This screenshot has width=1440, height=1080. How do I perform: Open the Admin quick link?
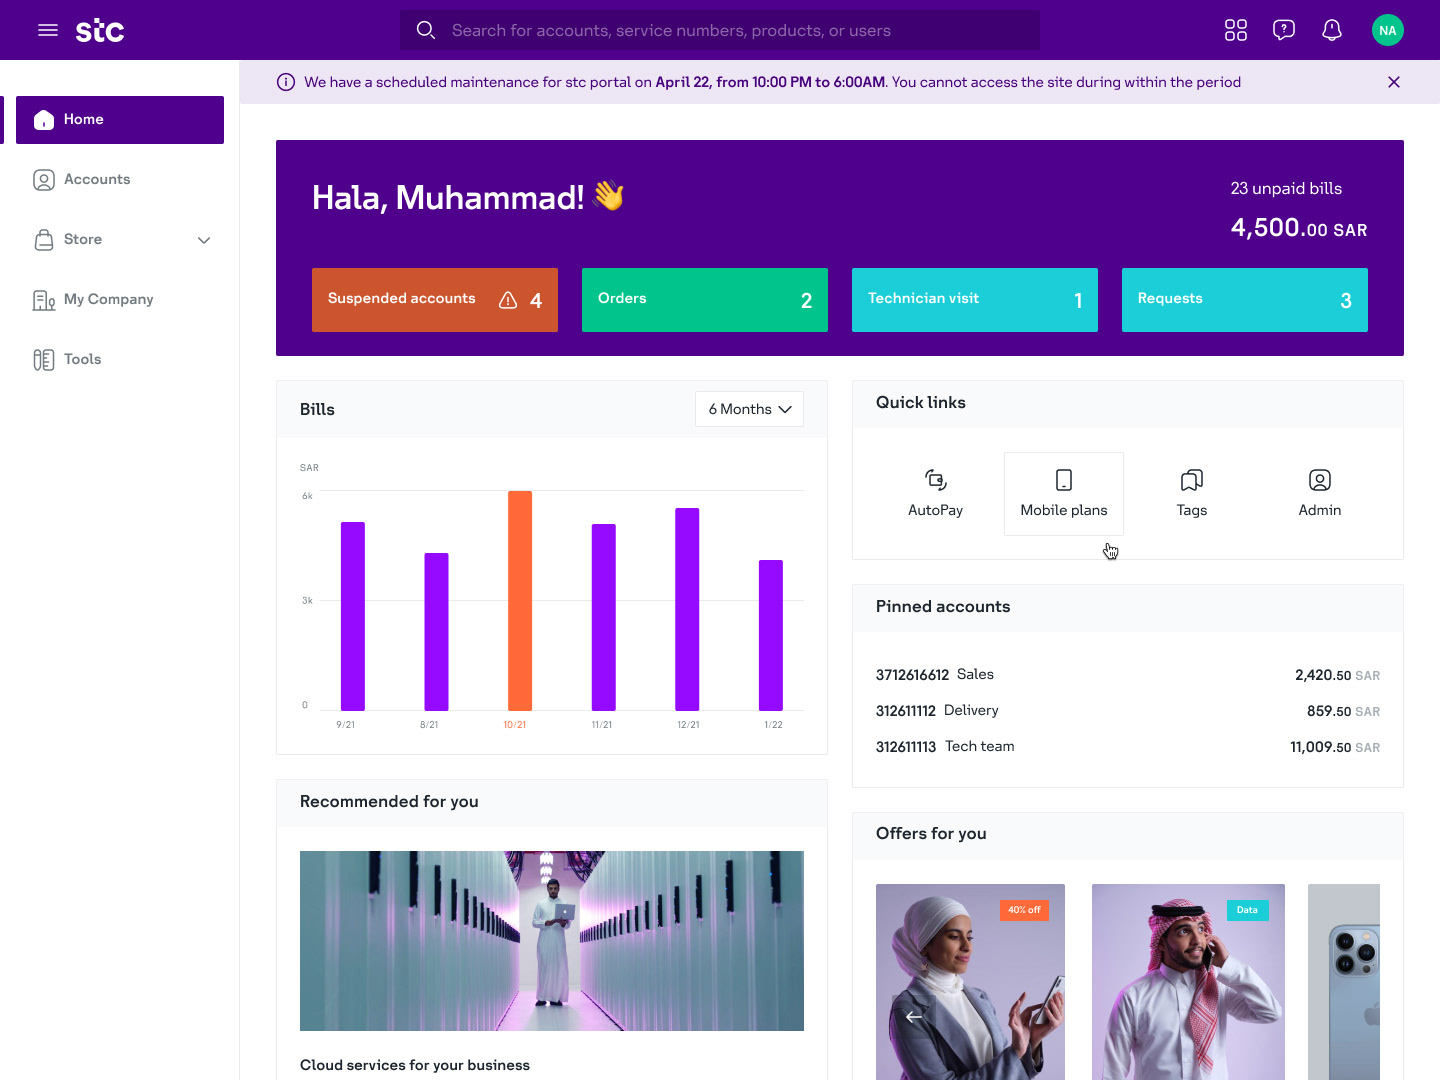click(x=1320, y=494)
